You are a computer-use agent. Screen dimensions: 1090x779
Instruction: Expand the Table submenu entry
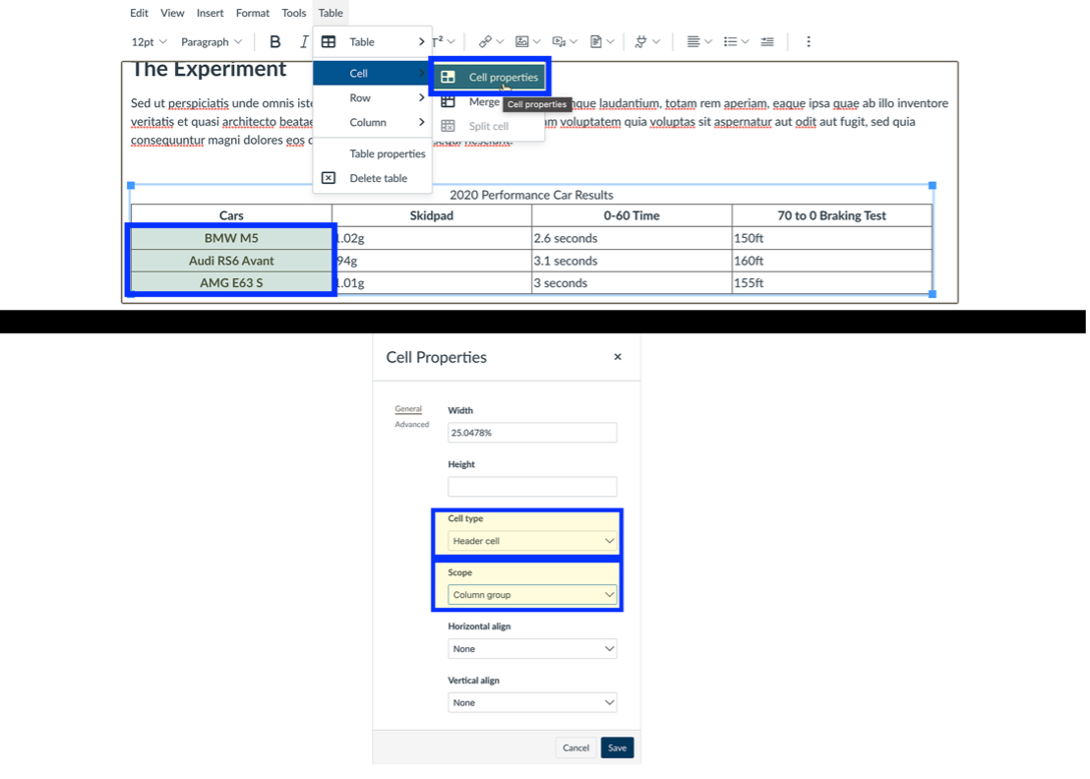tap(372, 42)
